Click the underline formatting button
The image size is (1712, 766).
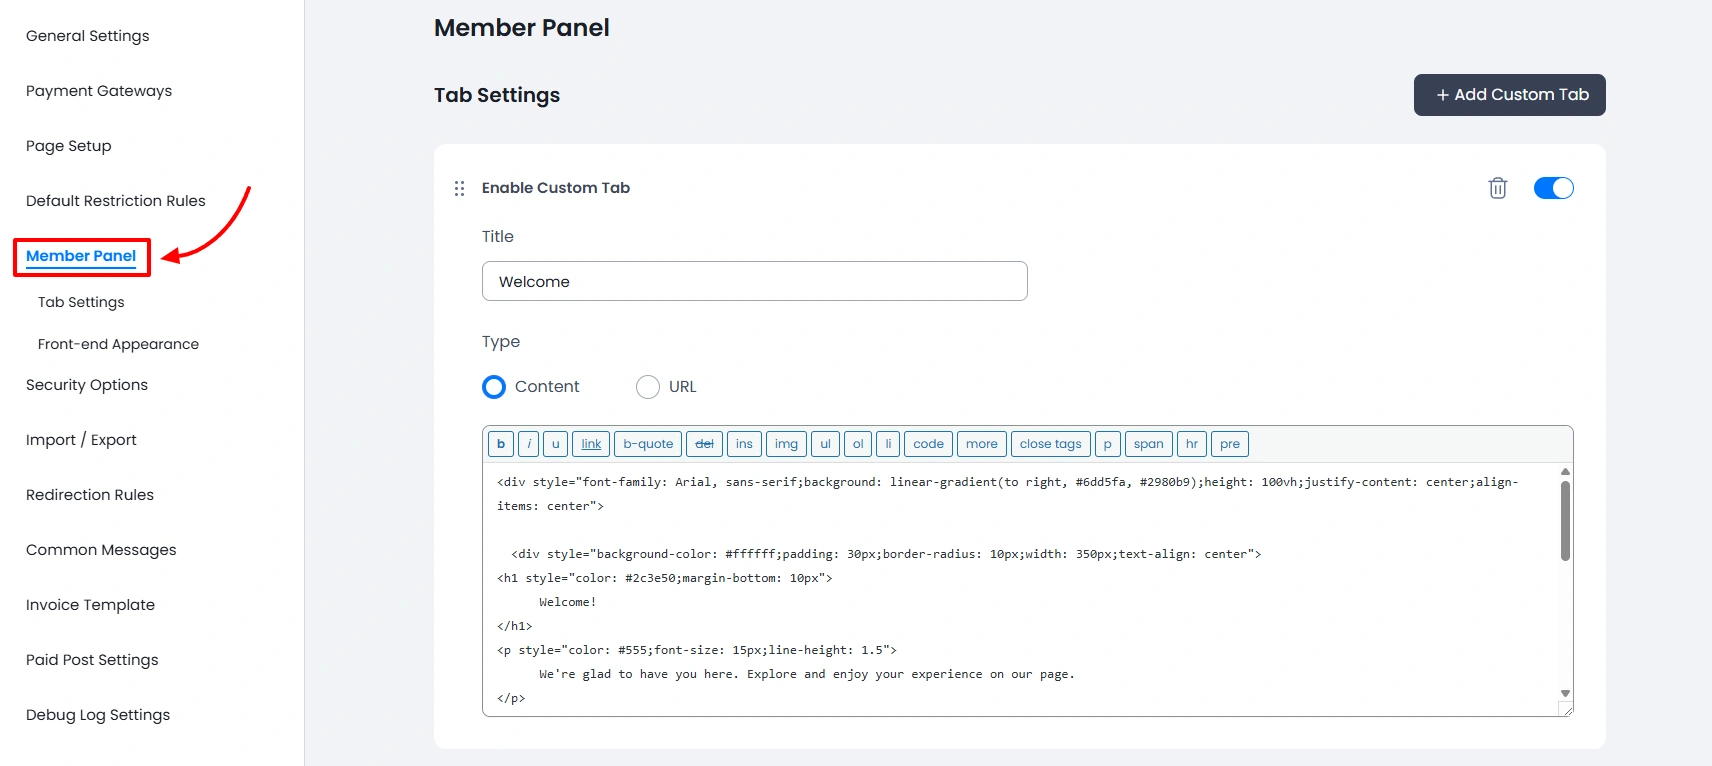(x=555, y=443)
